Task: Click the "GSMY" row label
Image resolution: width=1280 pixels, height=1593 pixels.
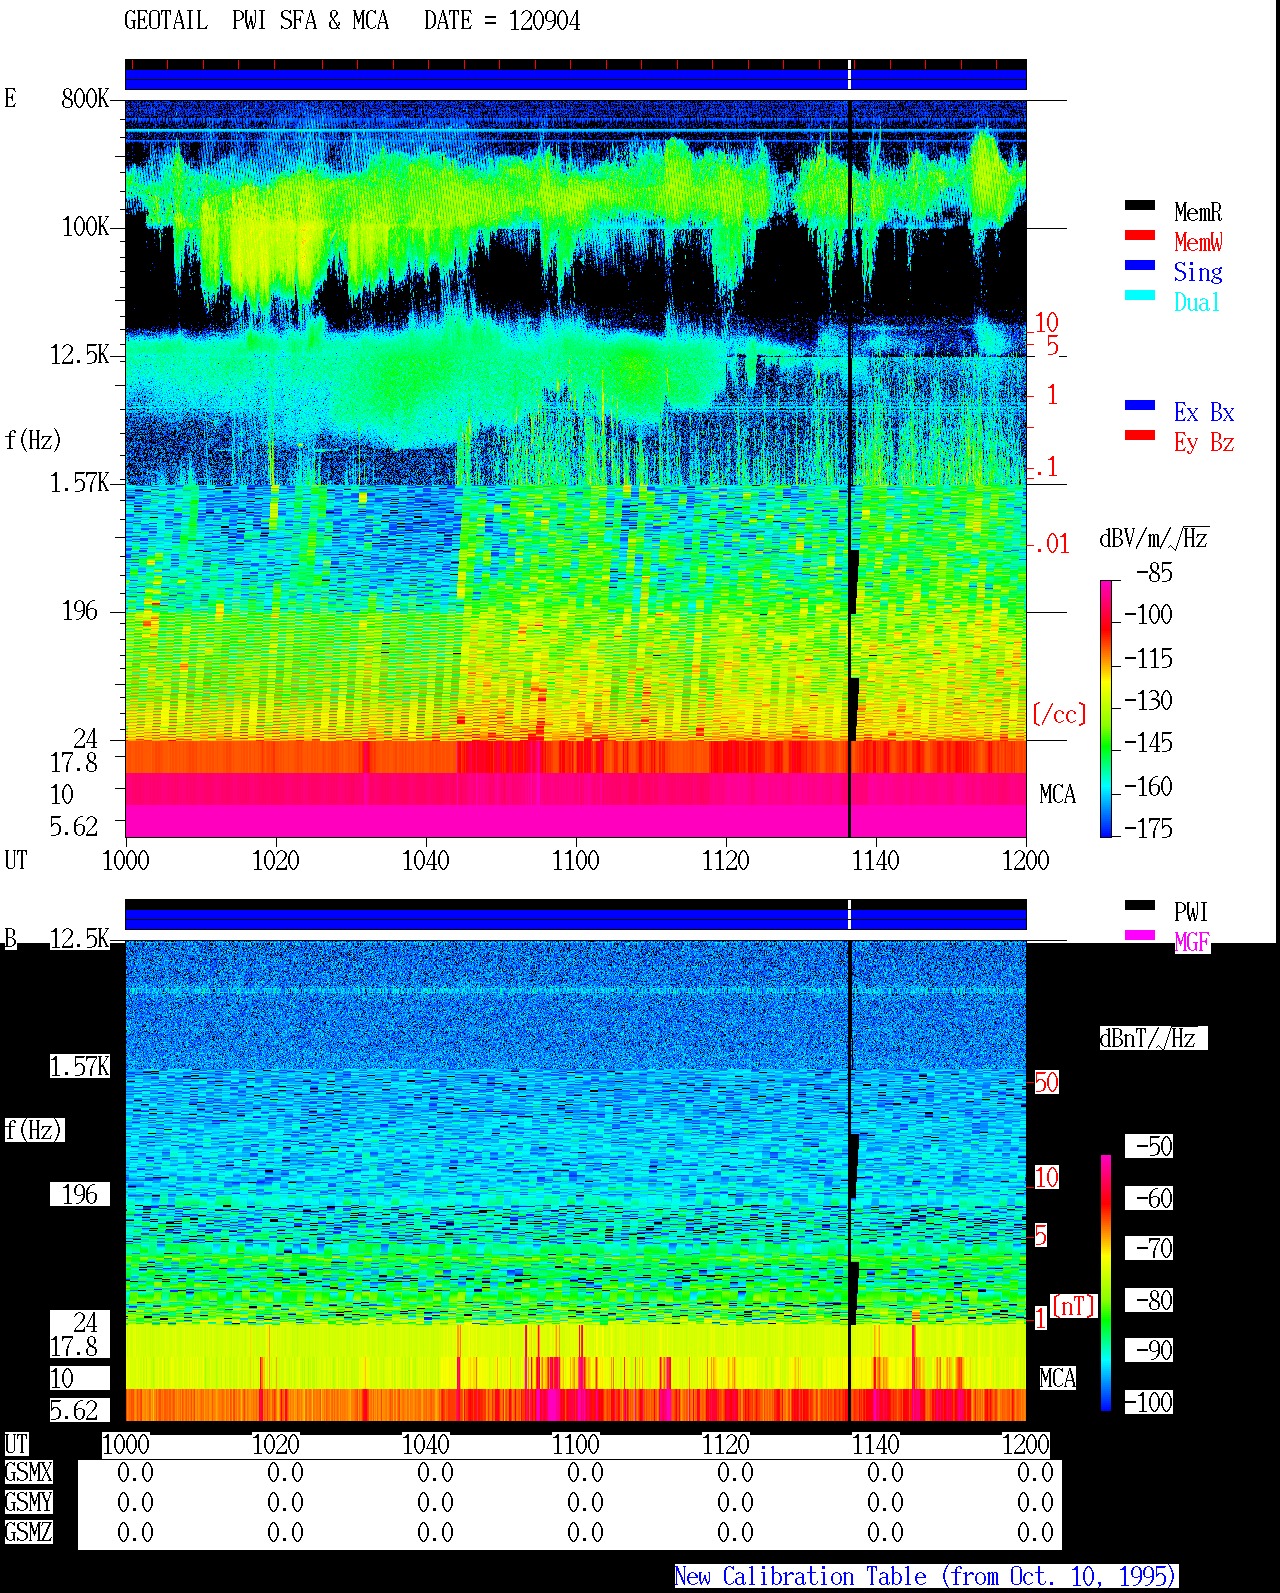Action: pyautogui.click(x=28, y=1502)
